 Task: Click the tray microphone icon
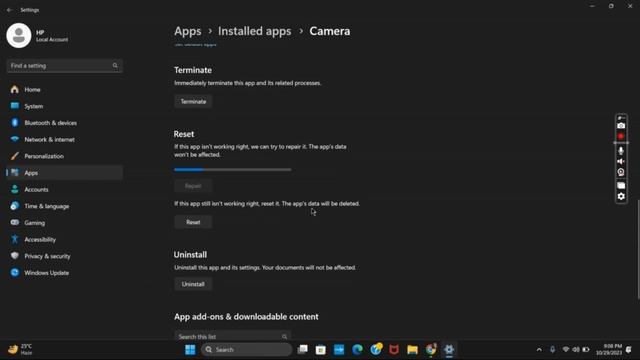point(552,350)
